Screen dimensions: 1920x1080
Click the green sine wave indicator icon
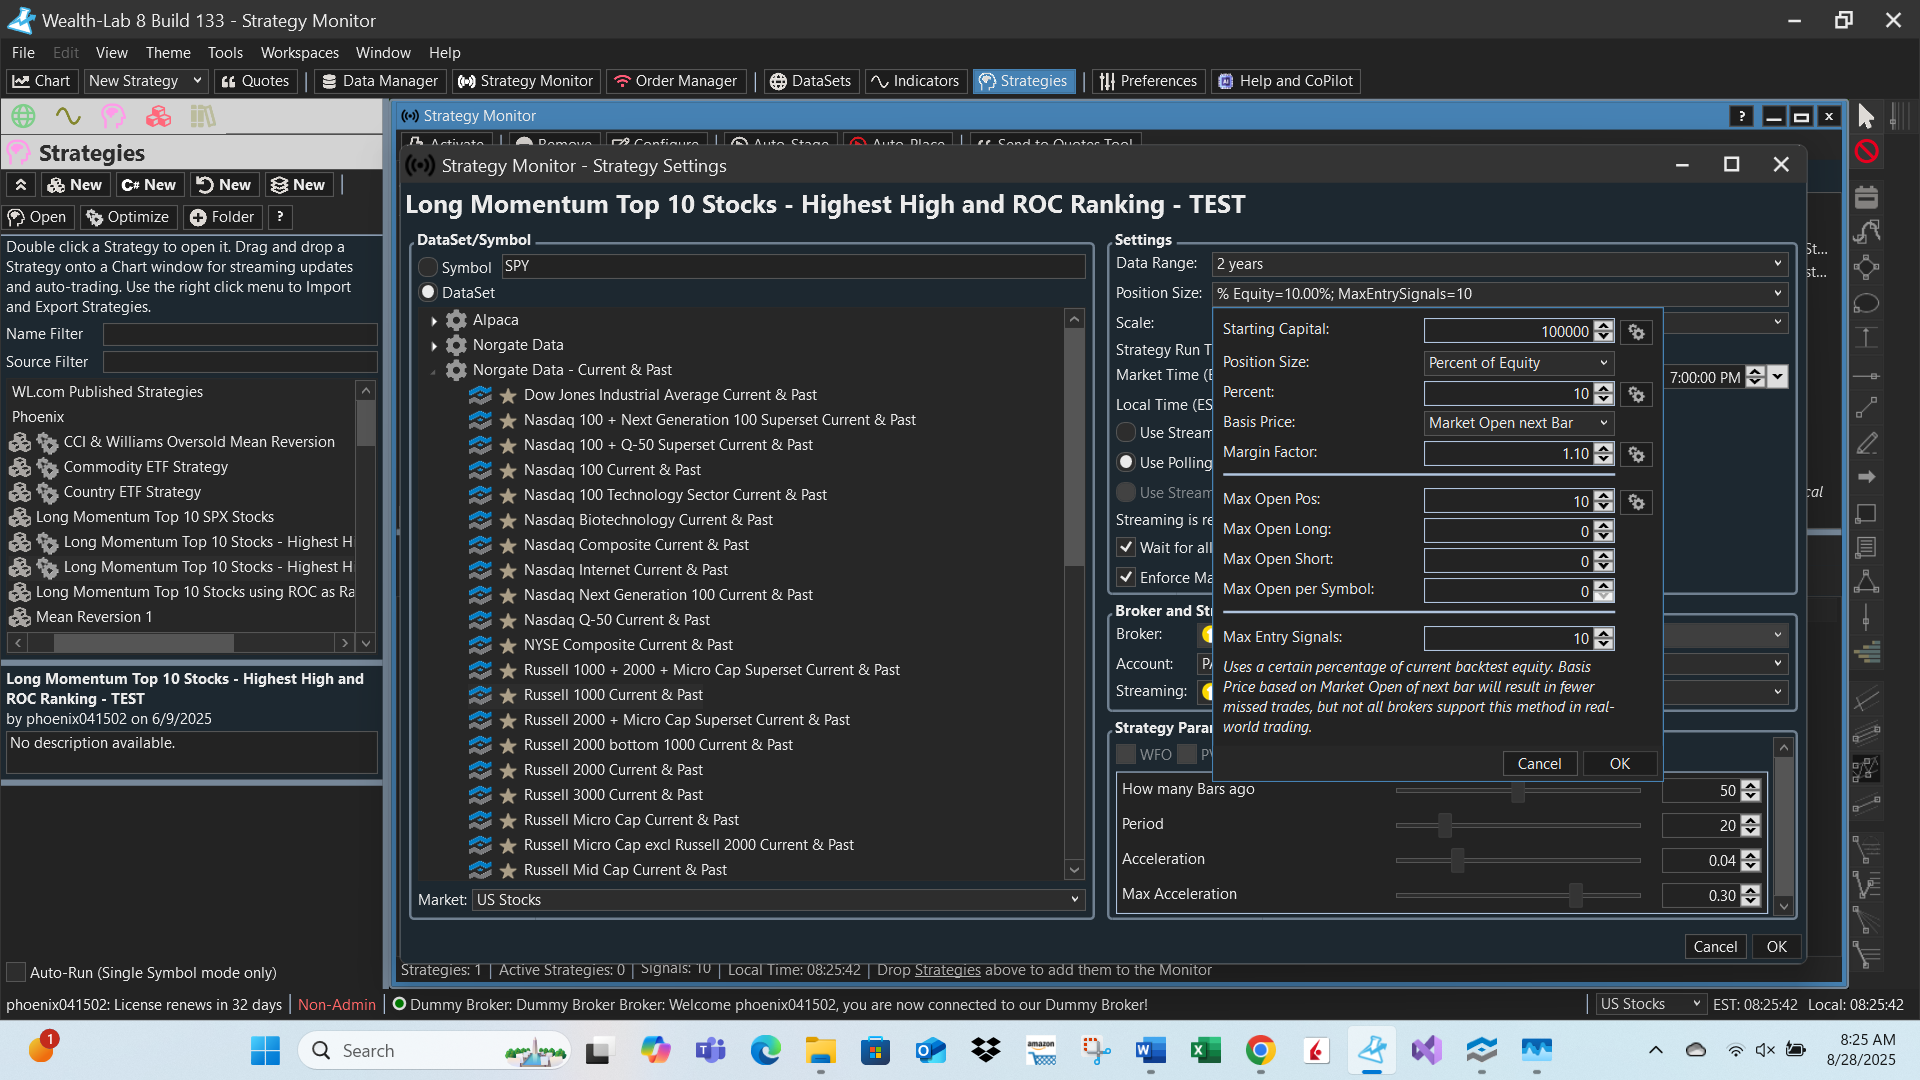coord(68,116)
